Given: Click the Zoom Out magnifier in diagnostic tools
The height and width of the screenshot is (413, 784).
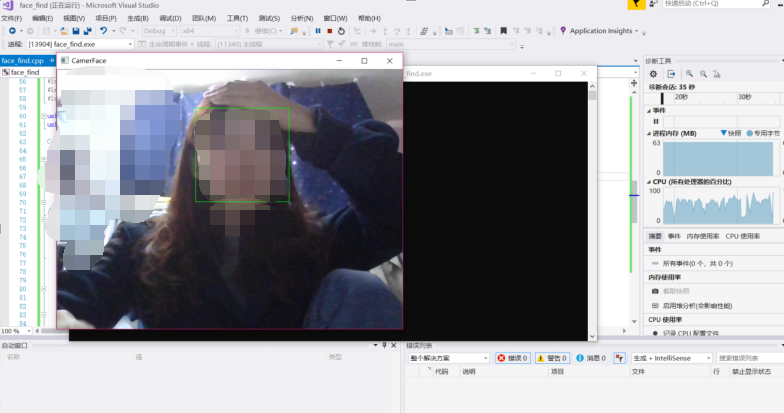Looking at the screenshot, I should point(704,74).
